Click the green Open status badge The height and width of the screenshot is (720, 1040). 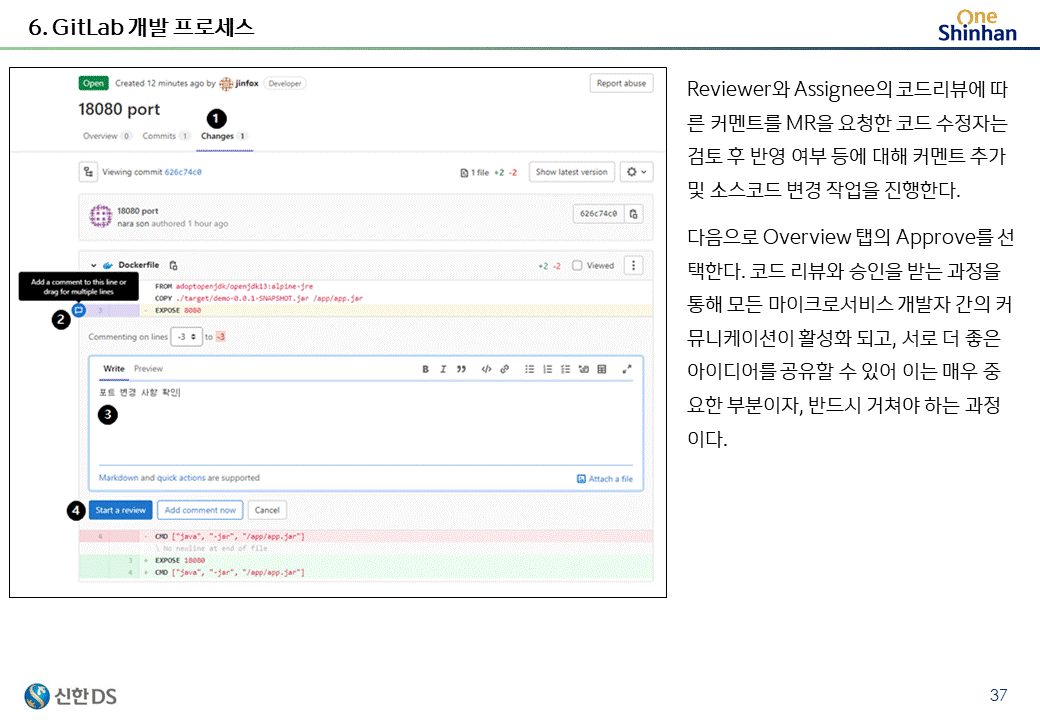[94, 84]
